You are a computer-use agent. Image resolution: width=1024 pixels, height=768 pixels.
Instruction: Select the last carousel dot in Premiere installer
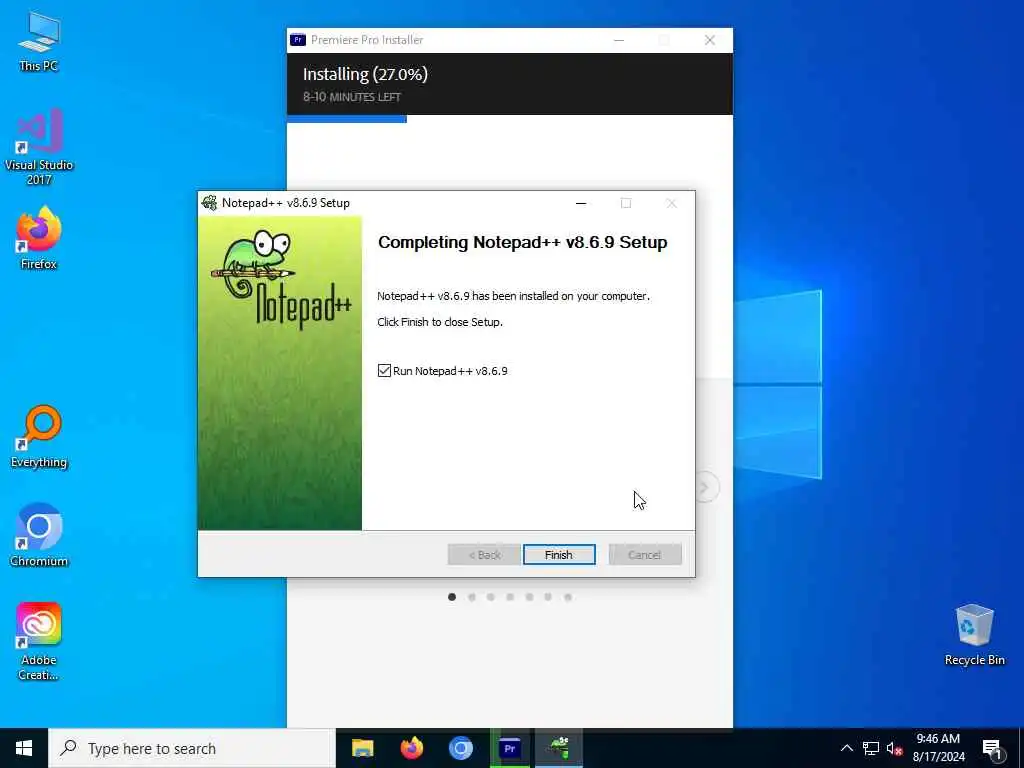[568, 597]
